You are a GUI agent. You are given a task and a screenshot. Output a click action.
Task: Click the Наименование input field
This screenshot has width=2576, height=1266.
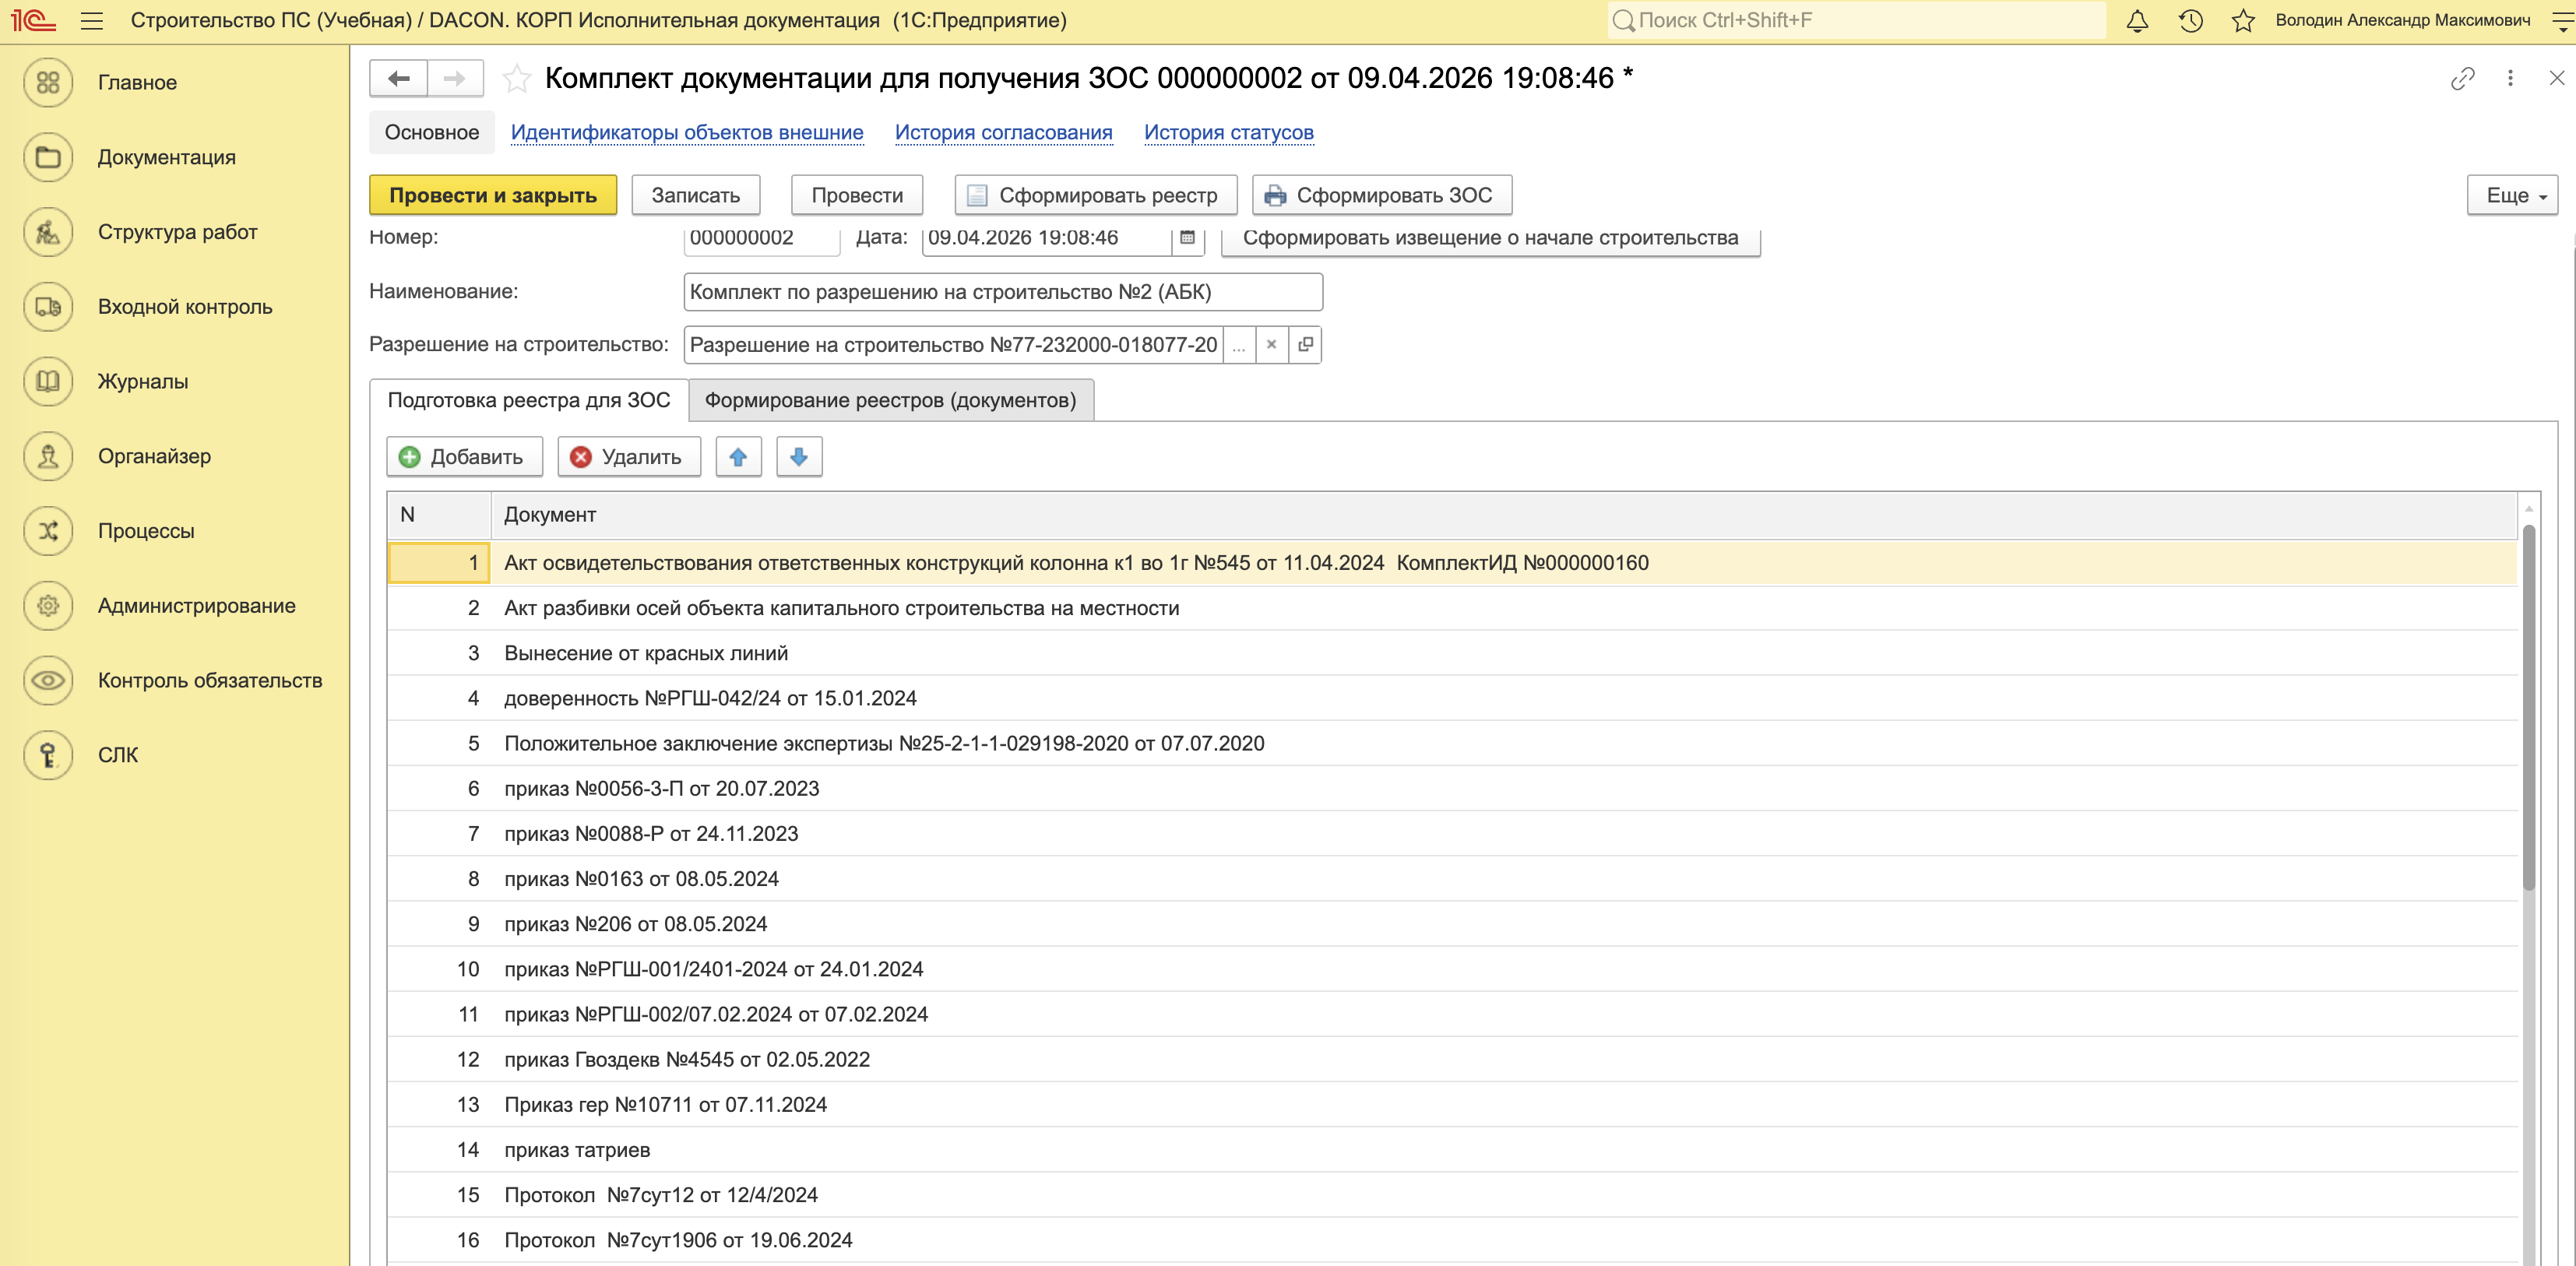pyautogui.click(x=1002, y=292)
